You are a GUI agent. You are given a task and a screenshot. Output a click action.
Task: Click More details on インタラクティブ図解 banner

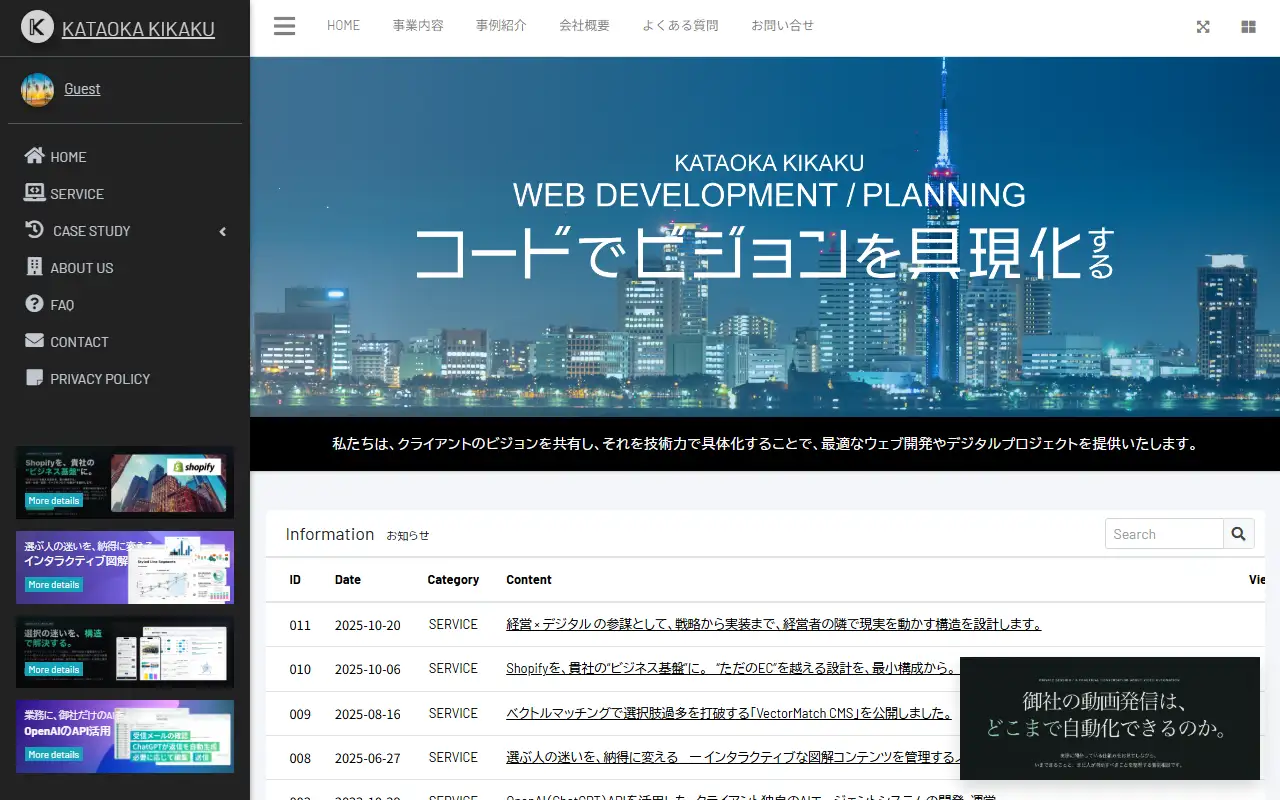coord(53,585)
